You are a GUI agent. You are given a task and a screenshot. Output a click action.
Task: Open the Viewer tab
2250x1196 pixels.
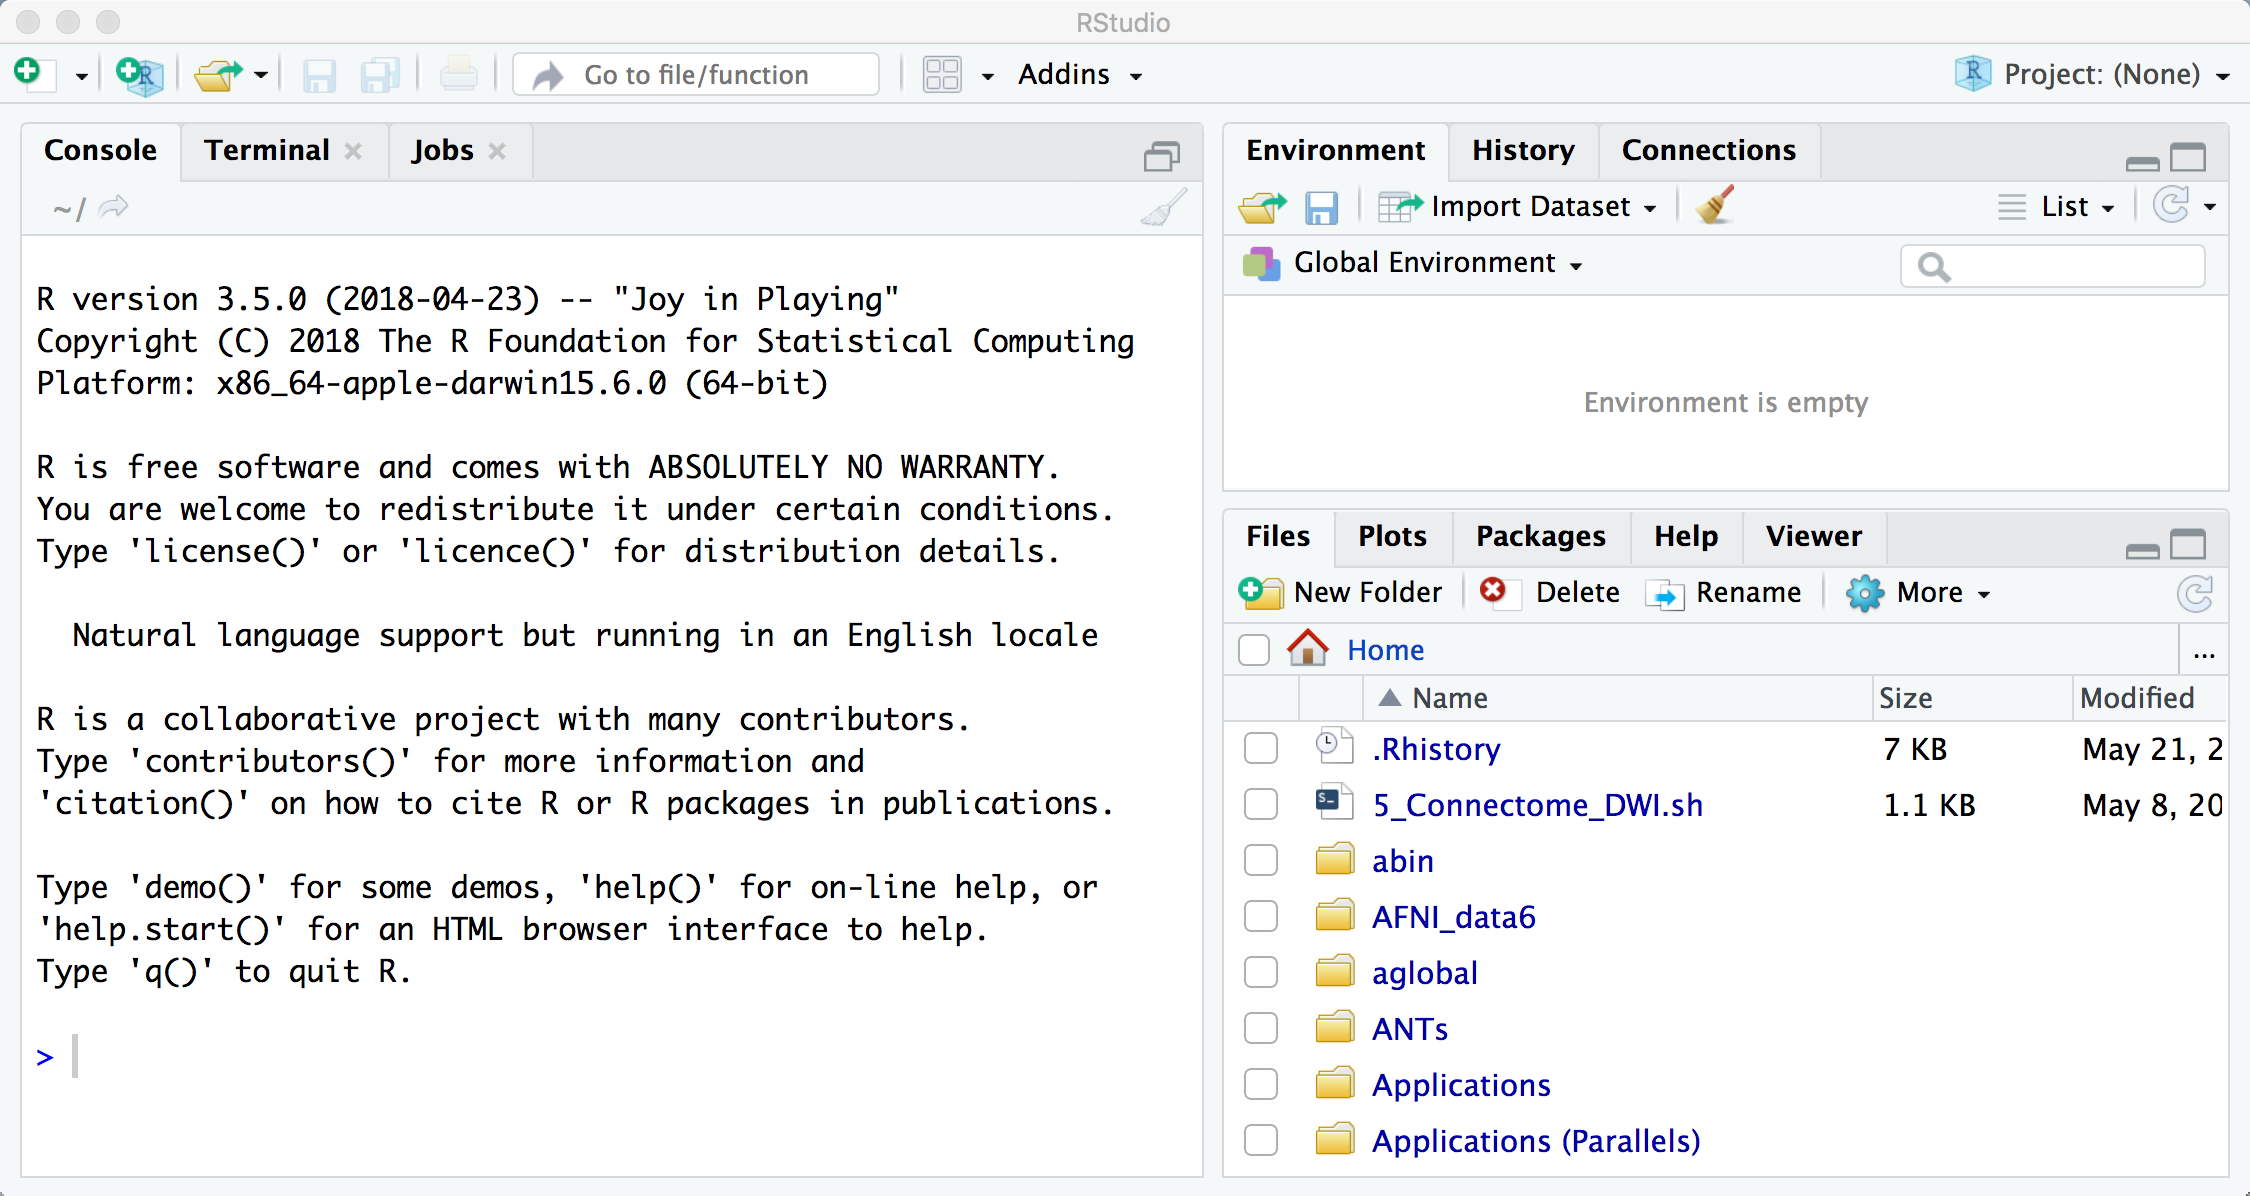tap(1814, 537)
